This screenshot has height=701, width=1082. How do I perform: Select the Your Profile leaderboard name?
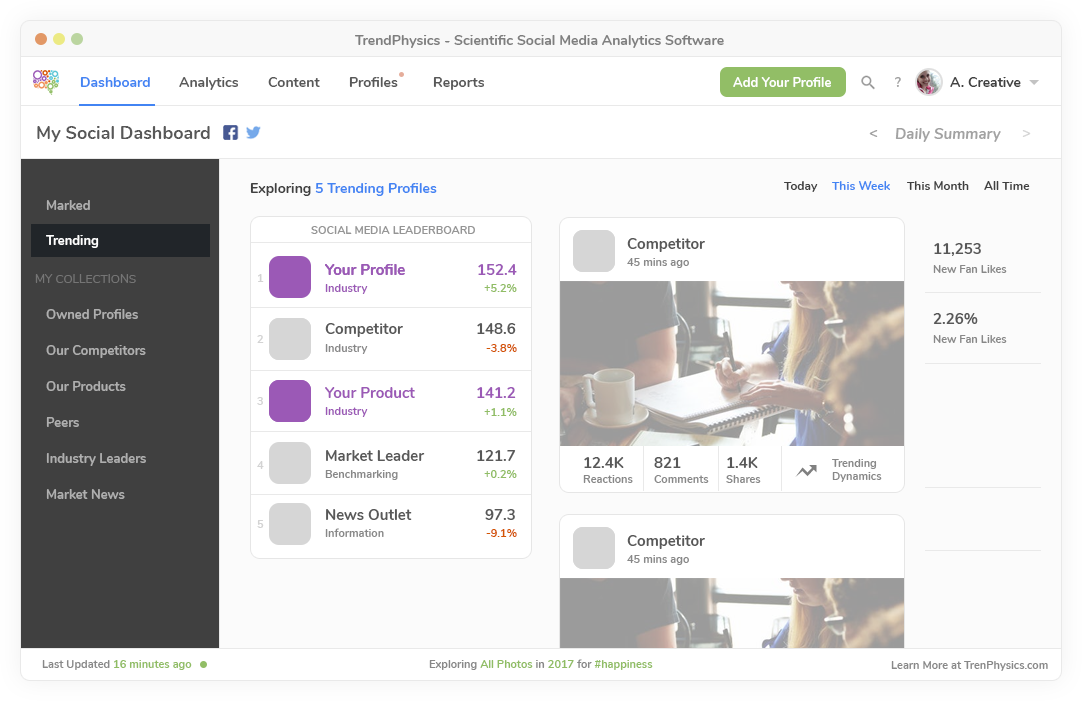click(x=365, y=270)
